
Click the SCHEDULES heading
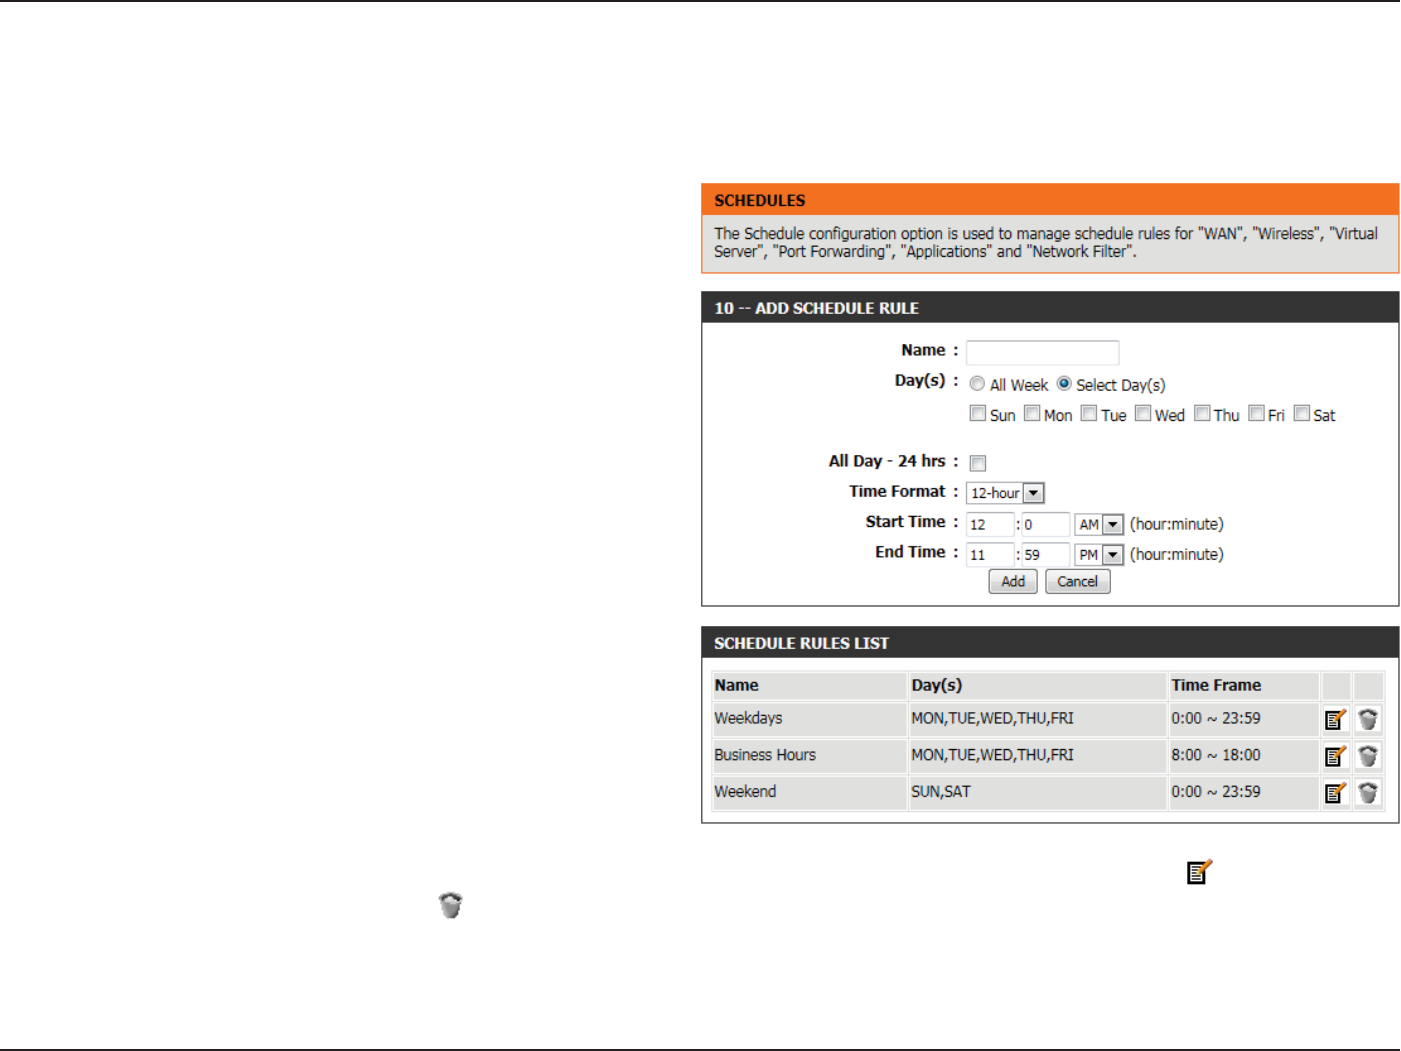(x=759, y=201)
